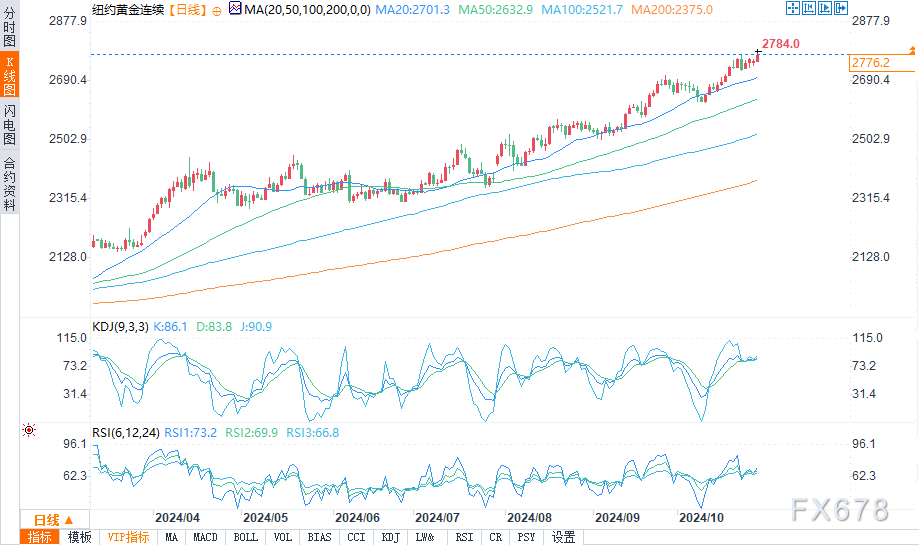Click the MA indicator chart icon

click(x=234, y=9)
